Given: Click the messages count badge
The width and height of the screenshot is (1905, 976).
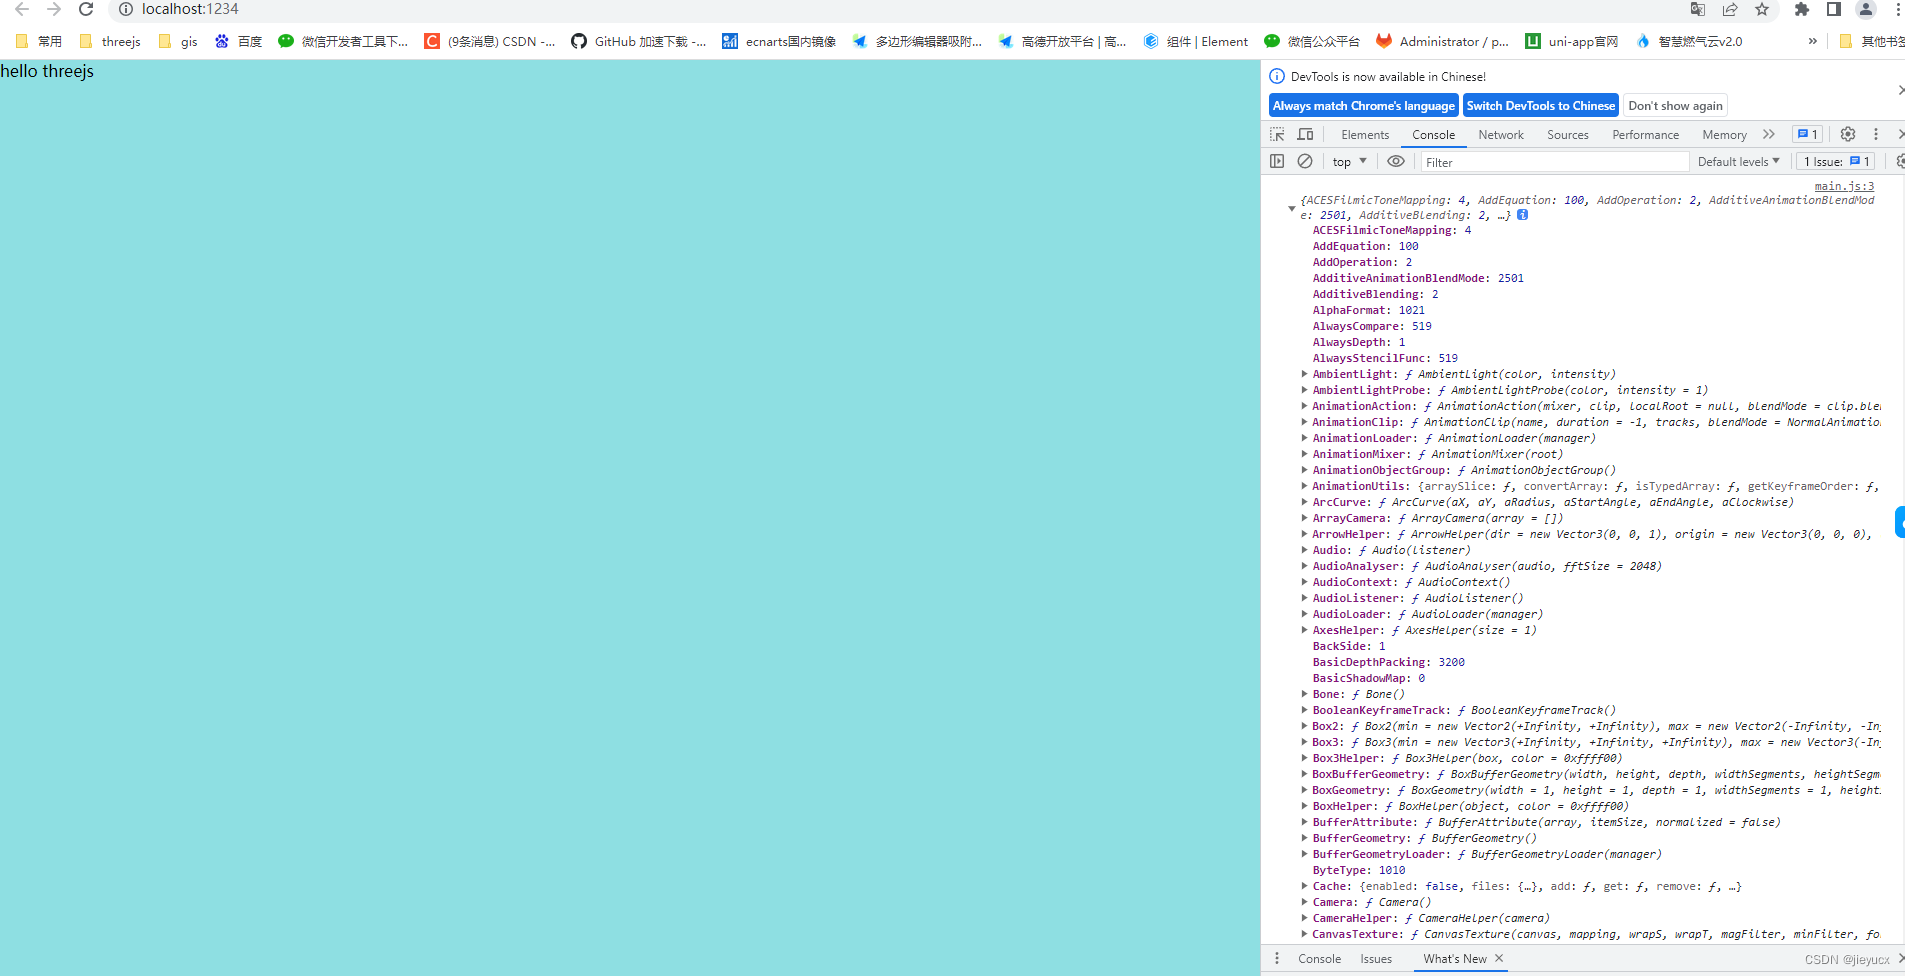Looking at the screenshot, I should [x=1807, y=134].
